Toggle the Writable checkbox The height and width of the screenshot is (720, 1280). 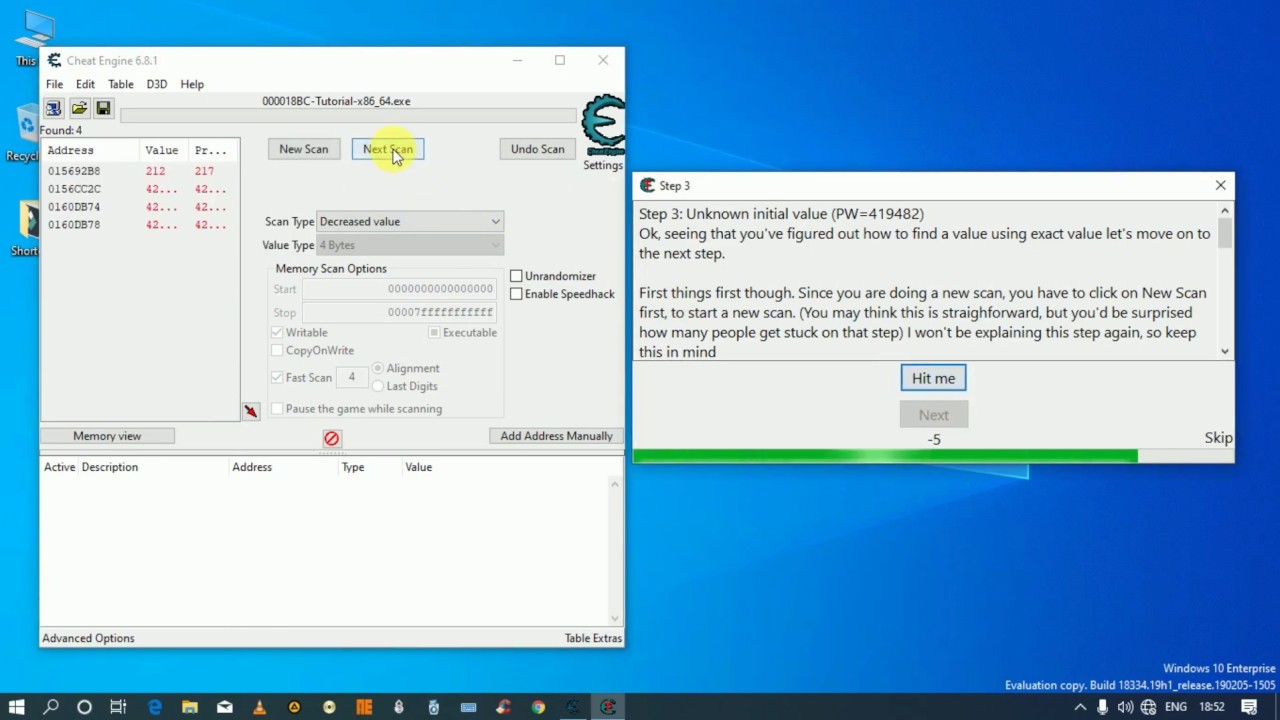point(277,332)
